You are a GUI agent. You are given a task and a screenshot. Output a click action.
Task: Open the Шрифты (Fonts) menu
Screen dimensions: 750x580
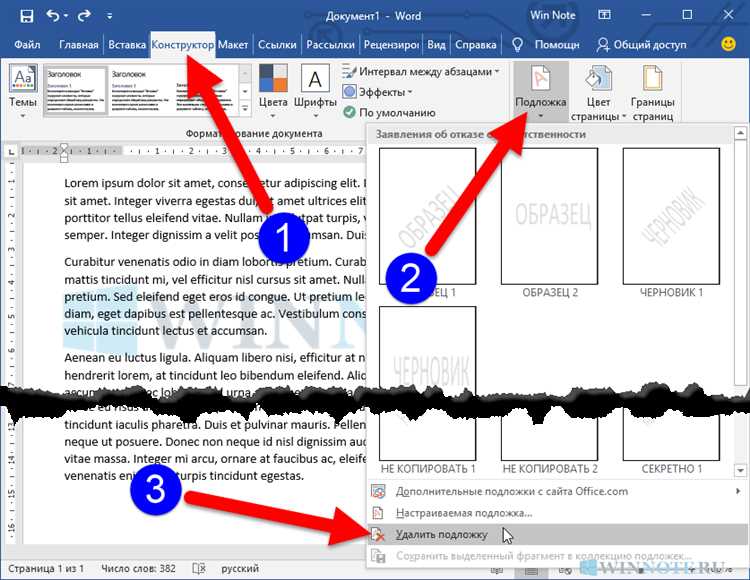point(315,87)
